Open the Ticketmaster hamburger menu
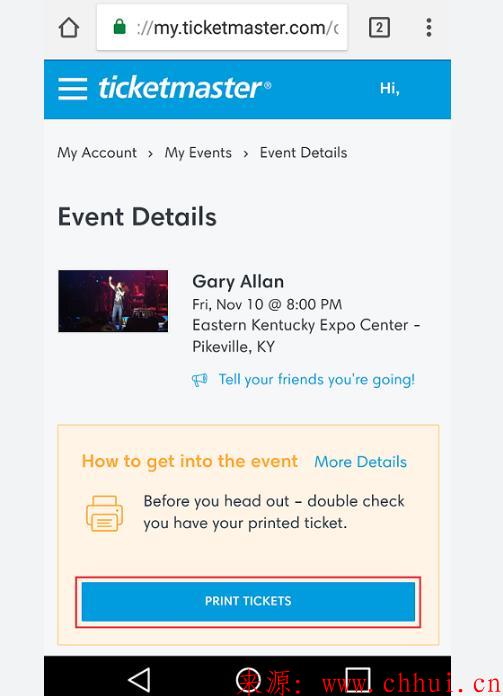This screenshot has width=503, height=696. click(72, 89)
